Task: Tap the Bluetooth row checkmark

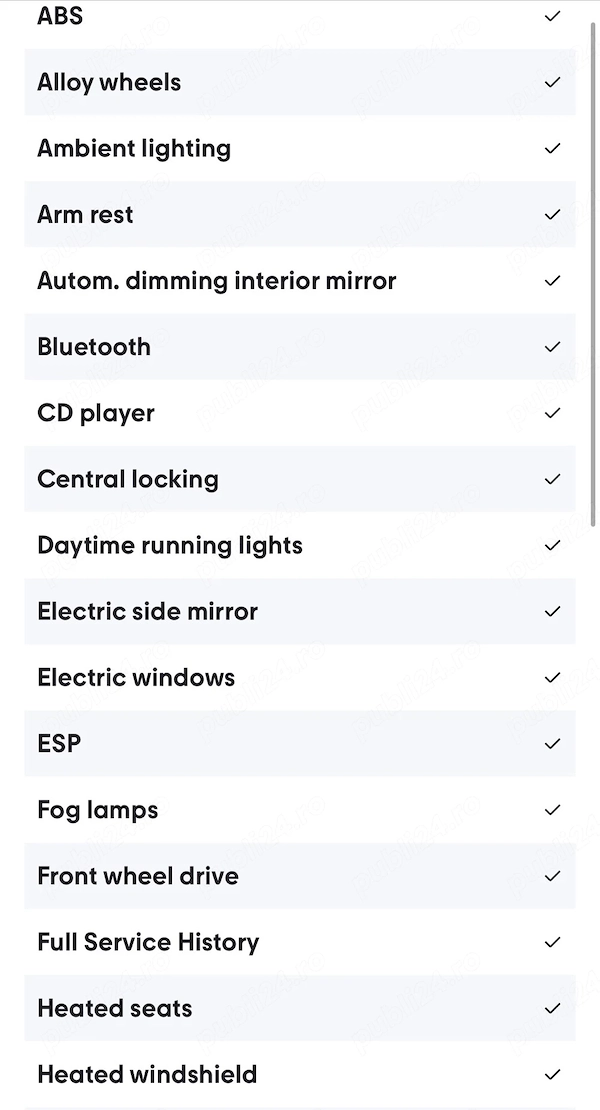Action: click(553, 347)
